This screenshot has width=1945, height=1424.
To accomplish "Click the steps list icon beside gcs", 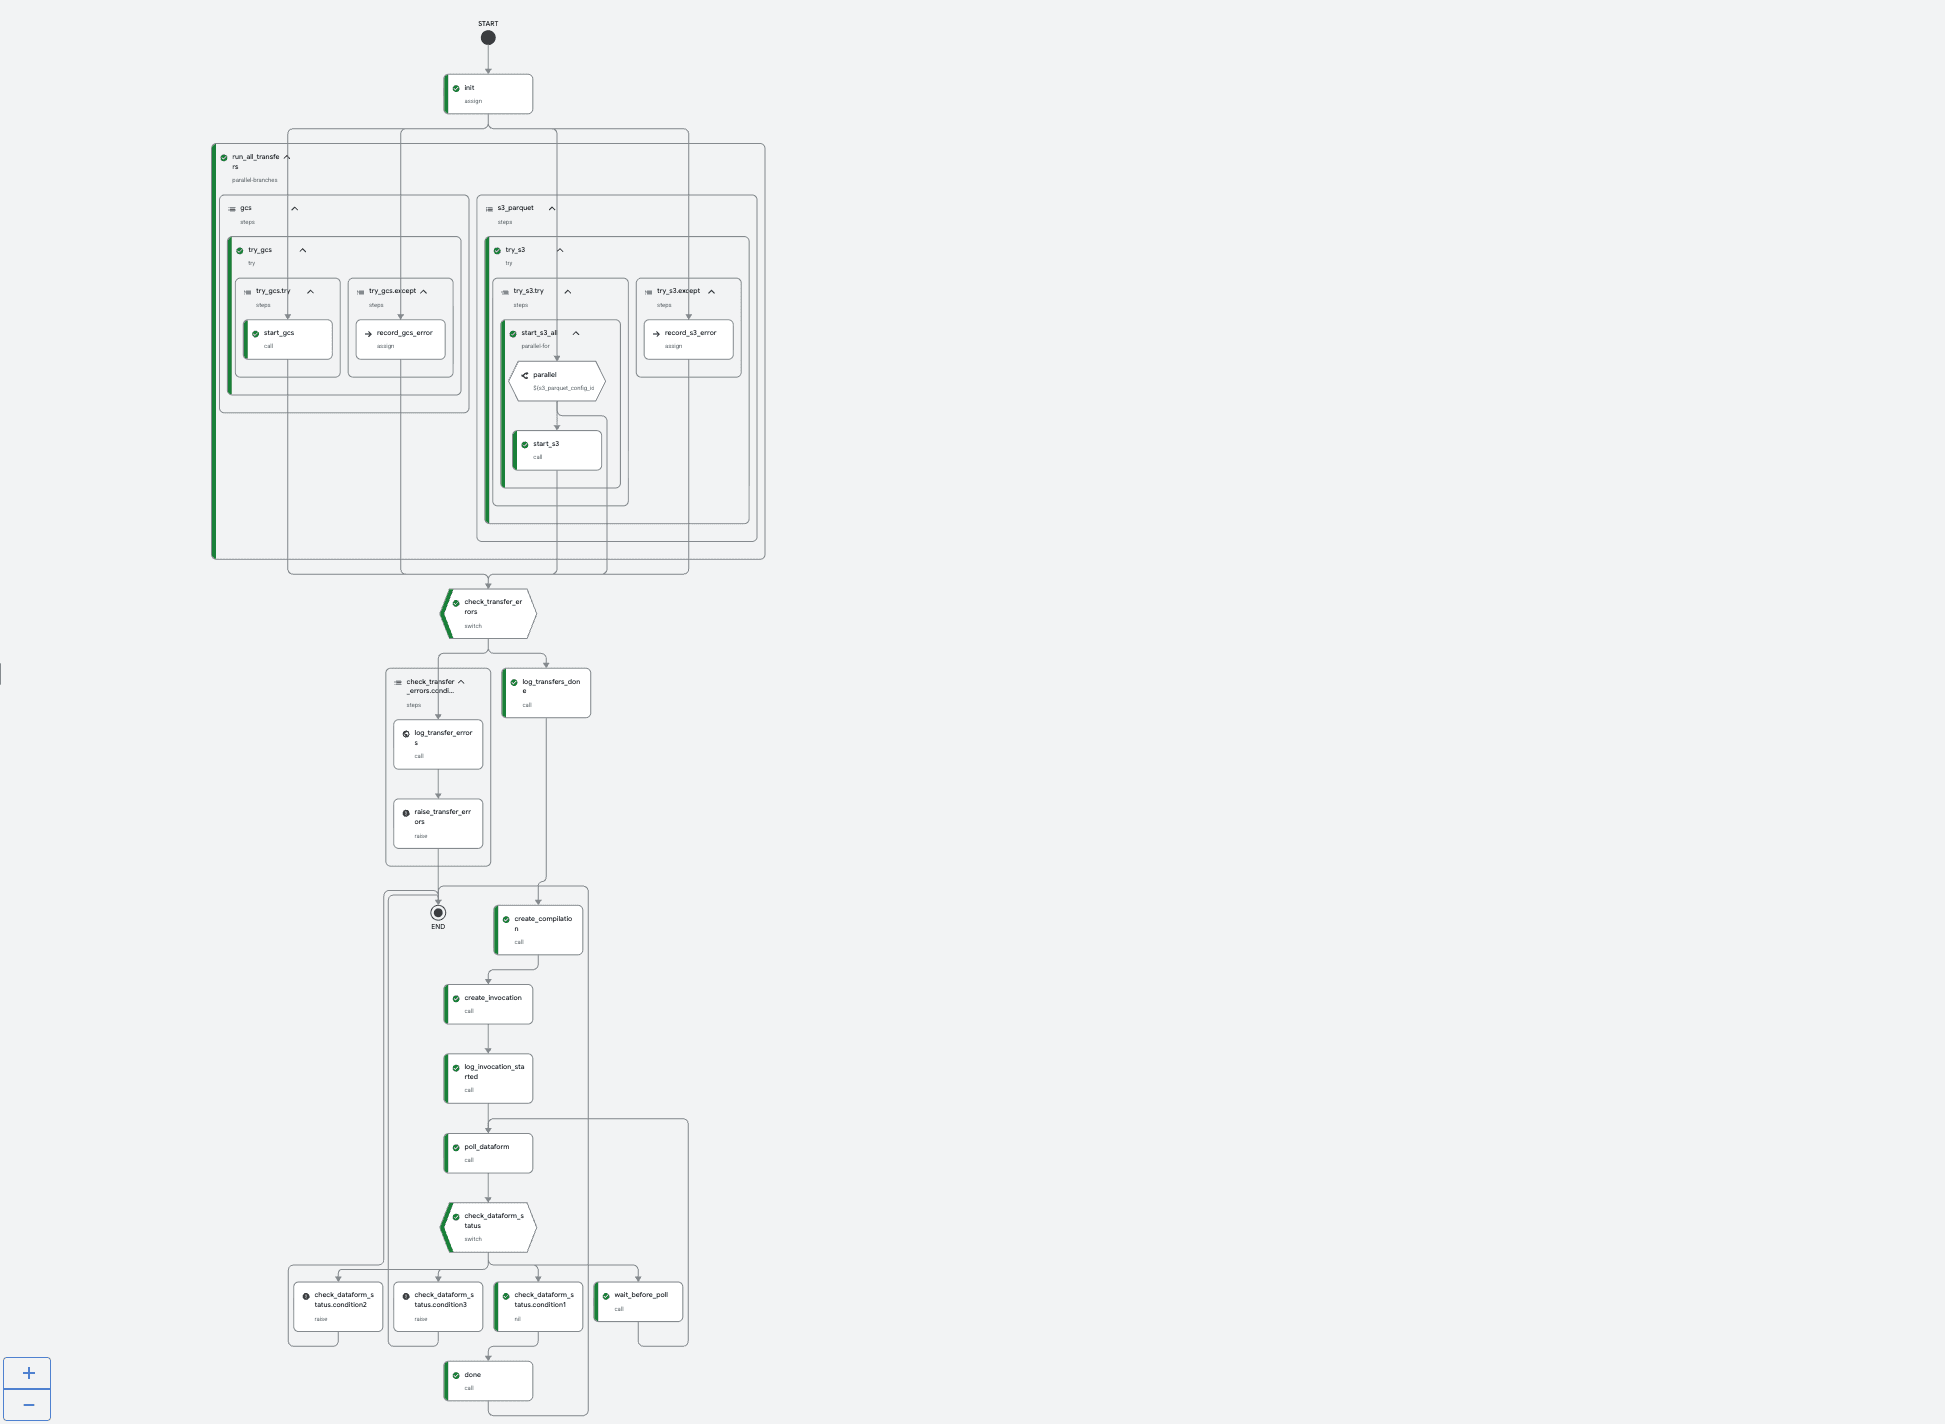I will (232, 209).
